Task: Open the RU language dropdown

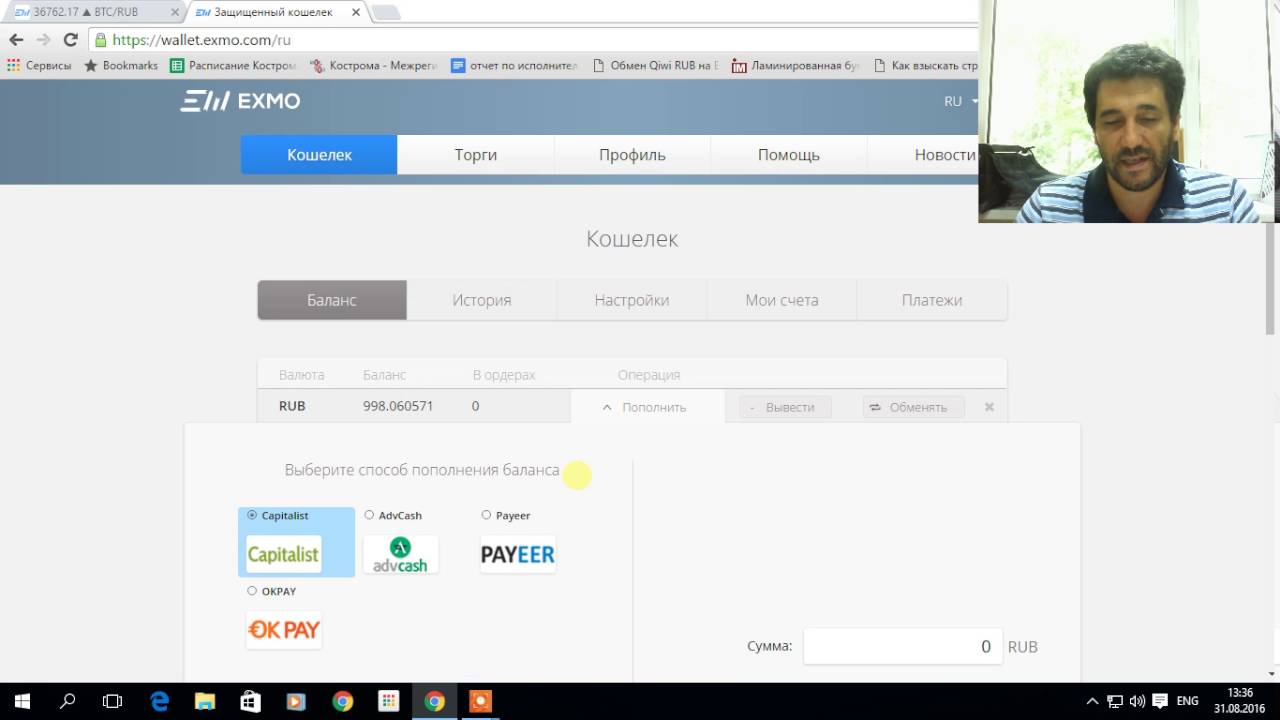Action: click(960, 101)
